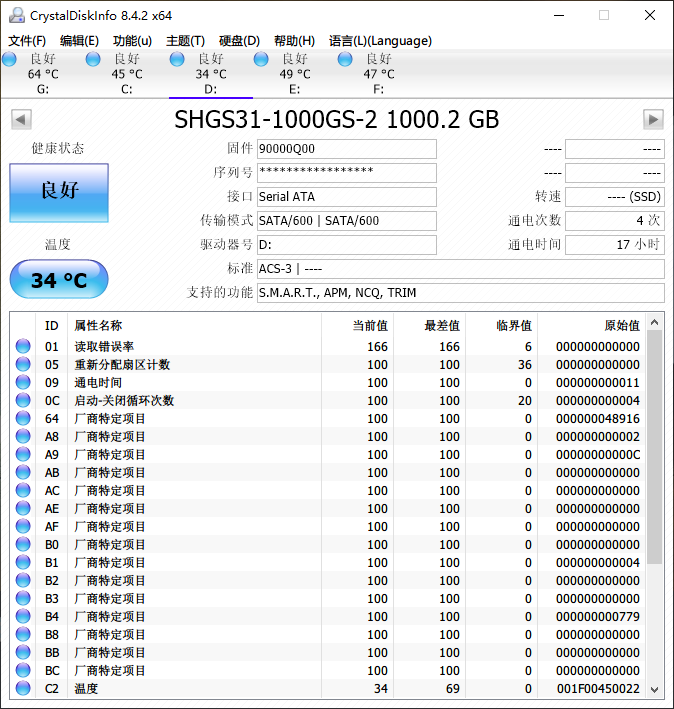Click raw value 000000048916
674x709 pixels.
(x=598, y=419)
